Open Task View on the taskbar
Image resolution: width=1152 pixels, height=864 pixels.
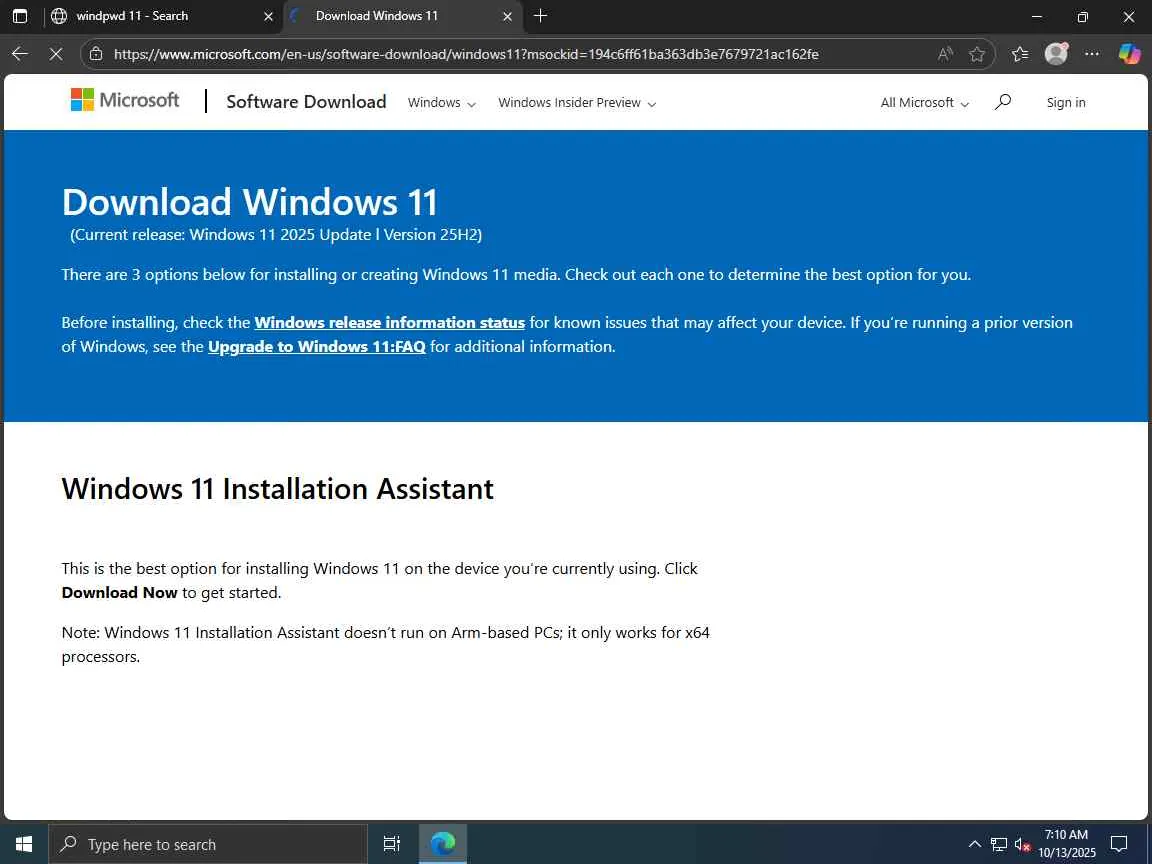pos(392,844)
